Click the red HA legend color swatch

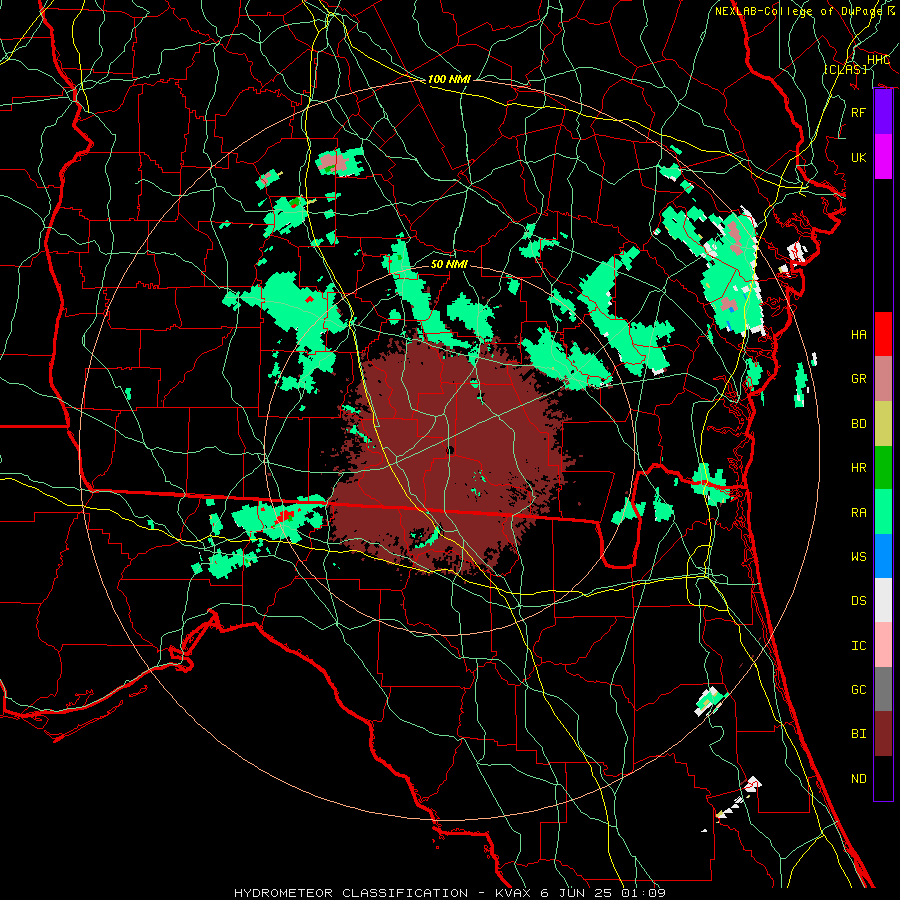coord(883,334)
